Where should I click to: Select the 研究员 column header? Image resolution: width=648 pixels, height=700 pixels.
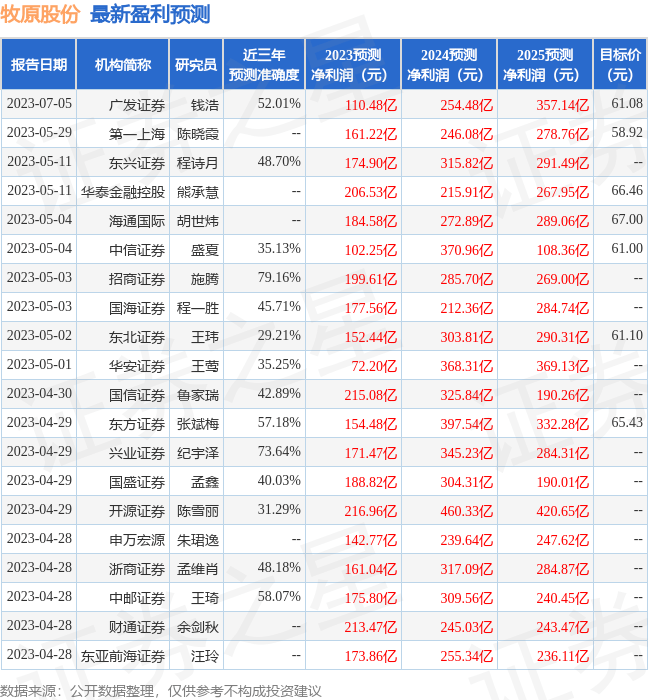(x=195, y=65)
